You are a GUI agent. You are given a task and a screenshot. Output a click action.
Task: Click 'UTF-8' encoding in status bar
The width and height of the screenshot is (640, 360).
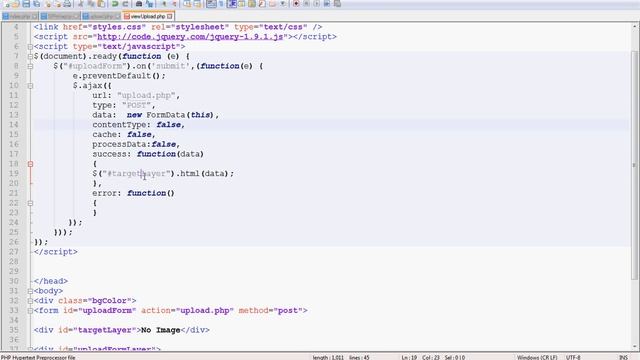573,357
